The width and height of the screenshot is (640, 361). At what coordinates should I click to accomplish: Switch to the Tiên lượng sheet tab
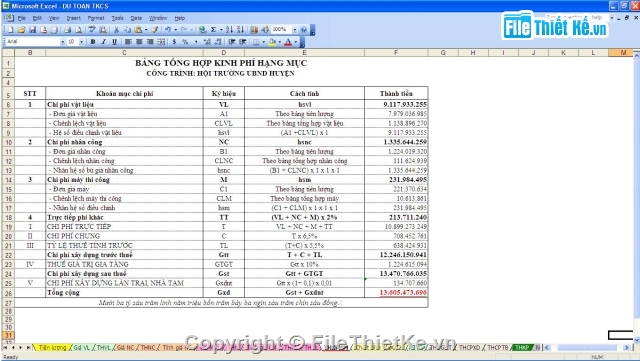point(52,348)
